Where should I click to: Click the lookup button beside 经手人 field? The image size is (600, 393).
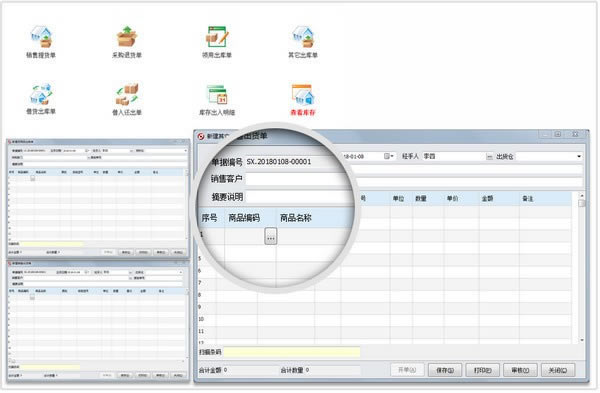click(489, 157)
